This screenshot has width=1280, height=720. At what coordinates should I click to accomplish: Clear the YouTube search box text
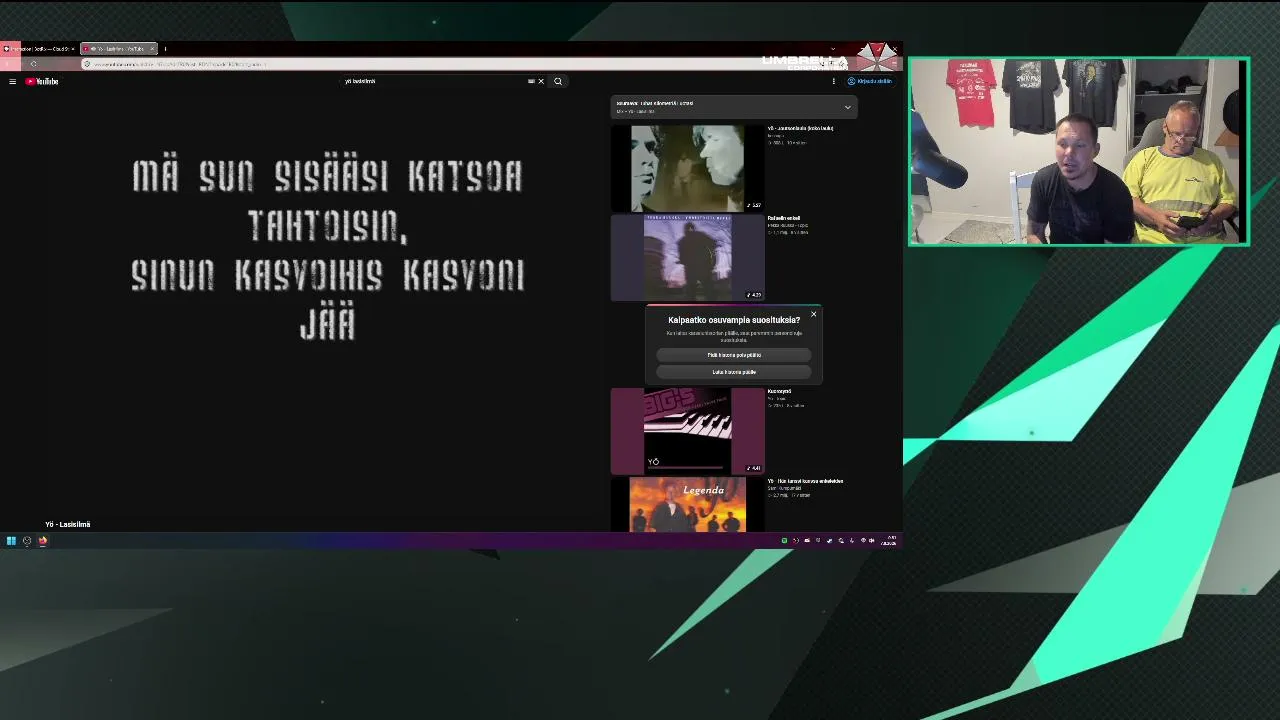541,82
